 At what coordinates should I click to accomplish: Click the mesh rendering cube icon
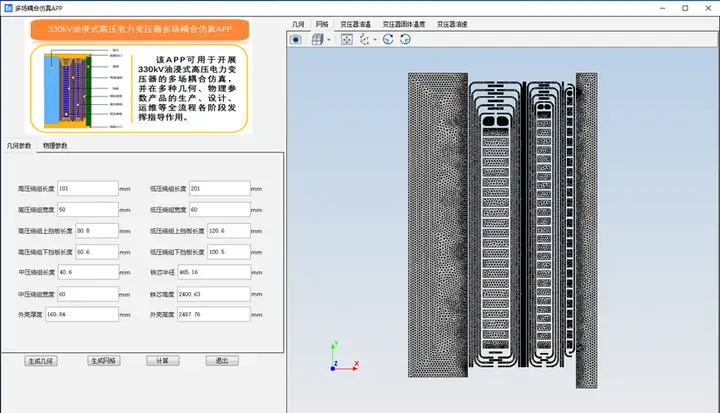pos(317,40)
